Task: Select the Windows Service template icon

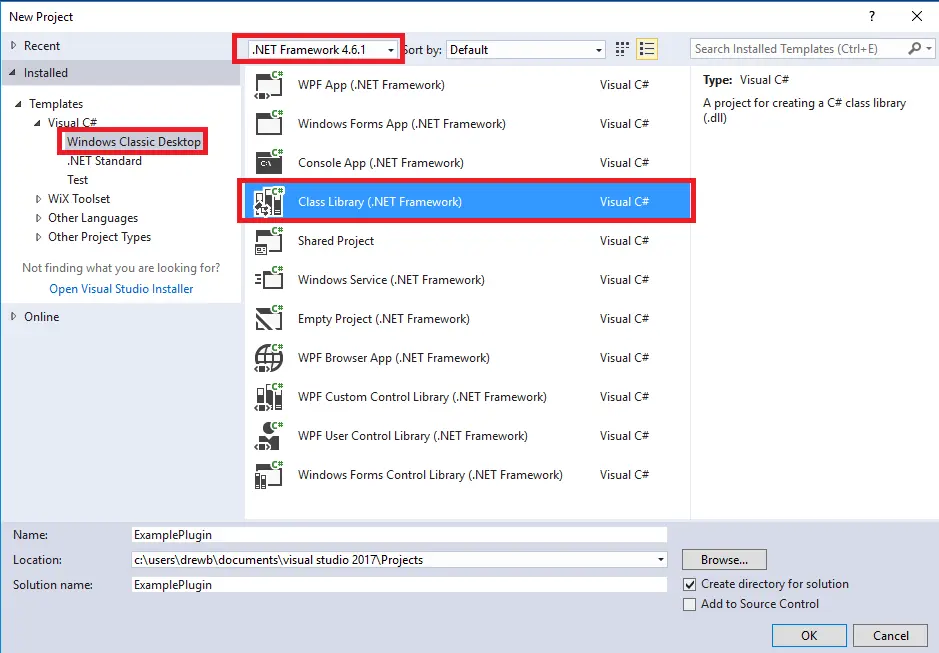Action: tap(268, 280)
